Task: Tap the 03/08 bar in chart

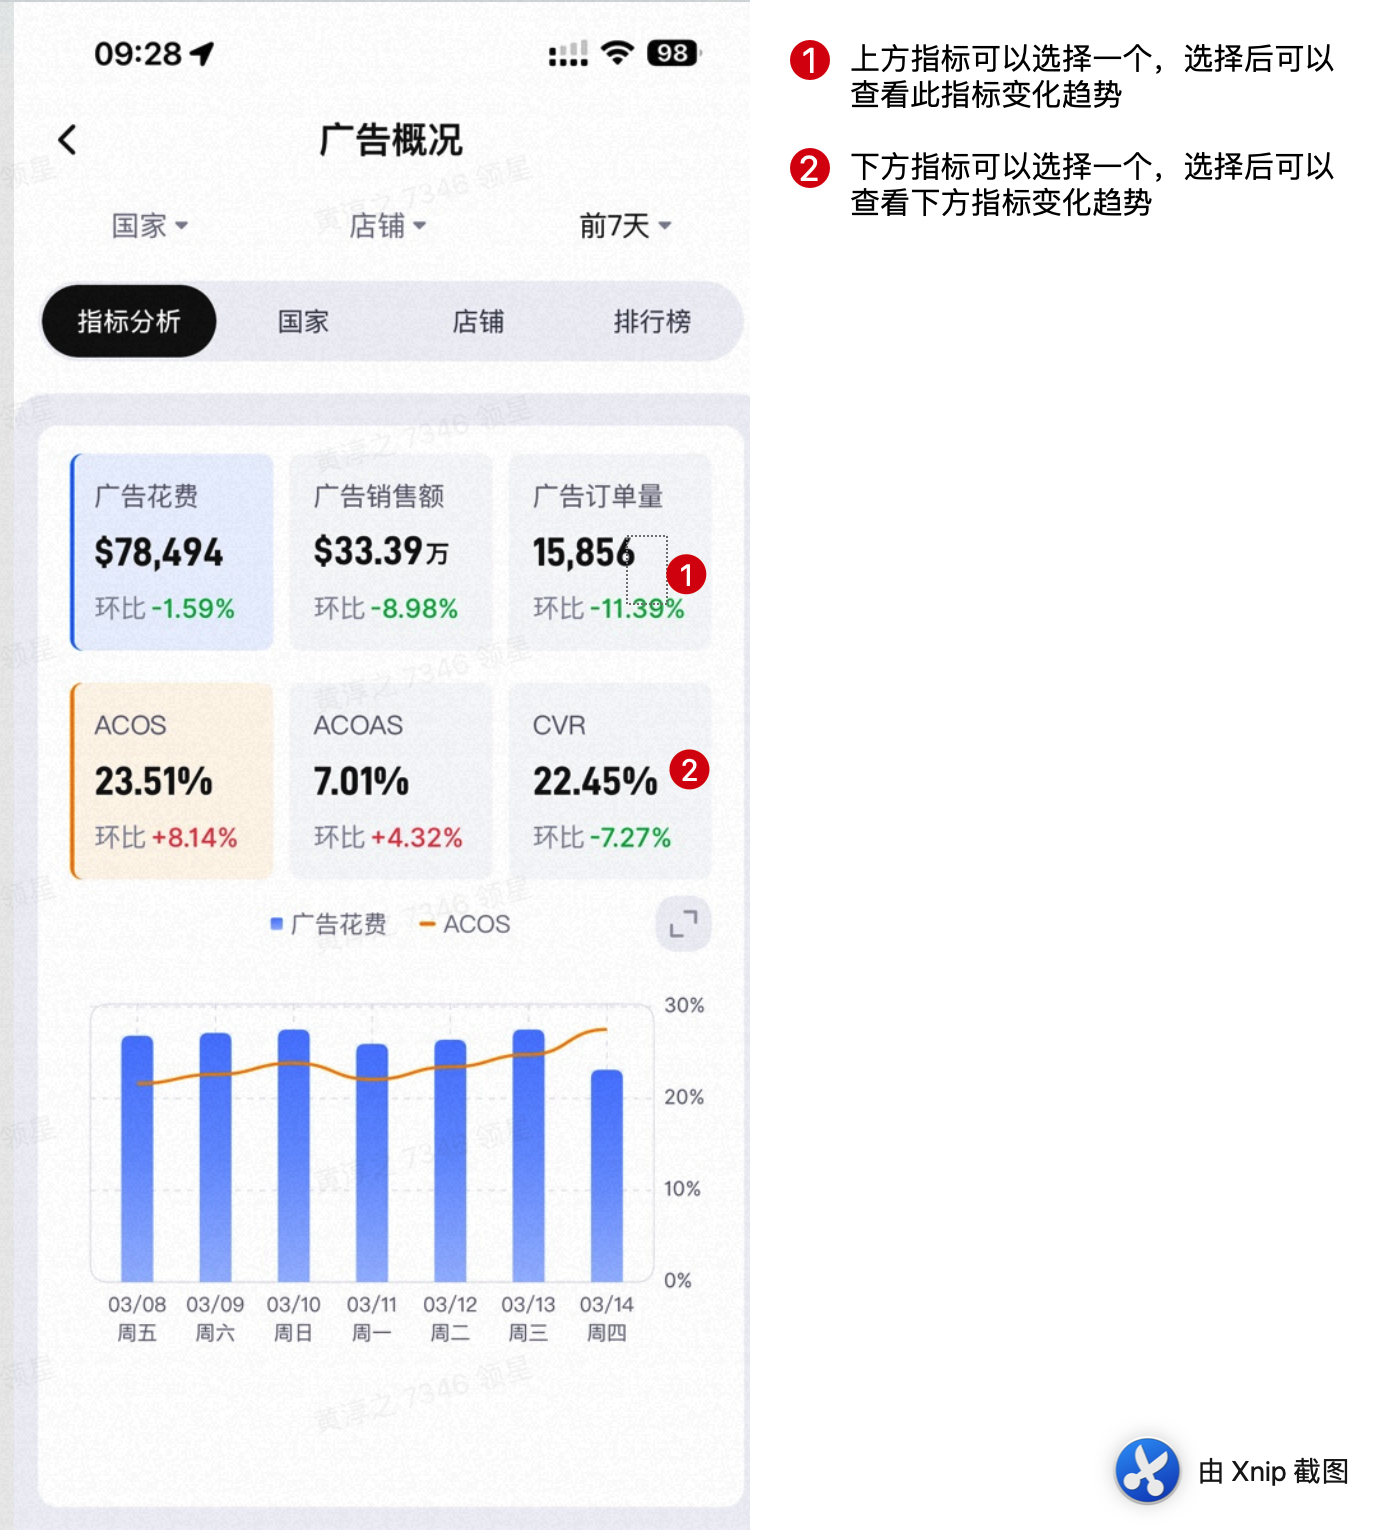Action: click(137, 1158)
